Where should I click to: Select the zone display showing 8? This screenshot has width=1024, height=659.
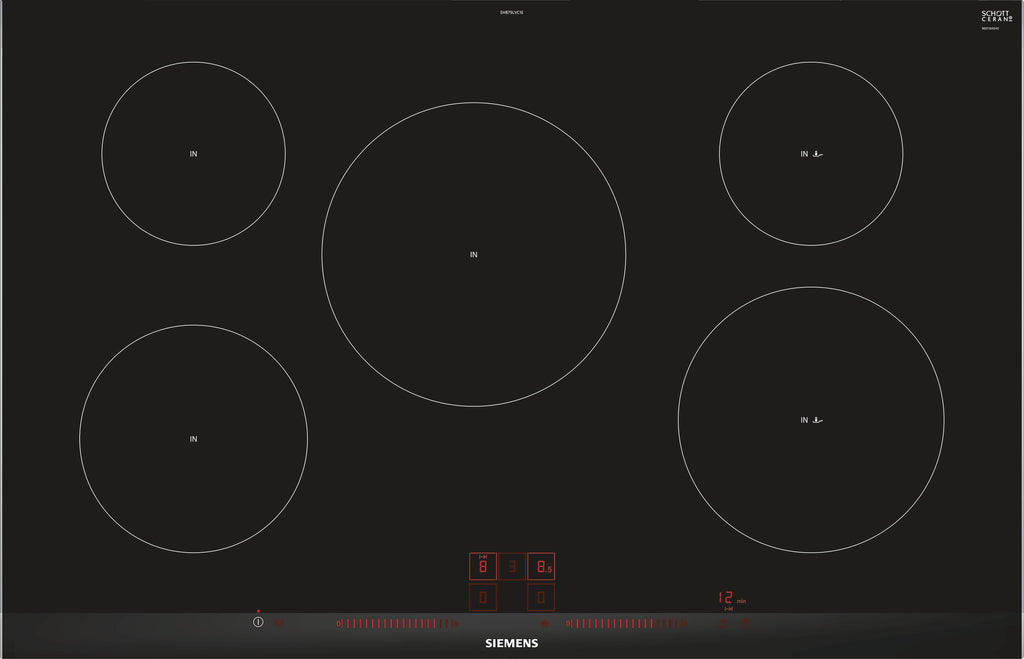point(483,567)
